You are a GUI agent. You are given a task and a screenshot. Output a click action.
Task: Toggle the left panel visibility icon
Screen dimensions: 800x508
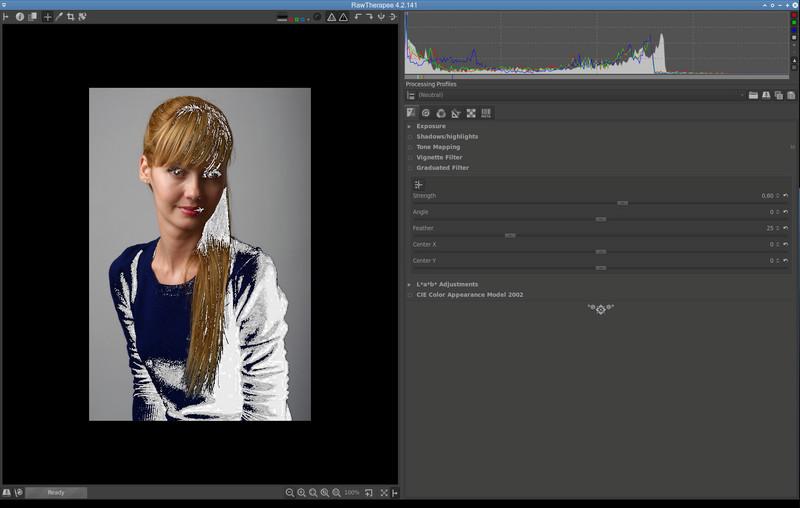[6, 17]
